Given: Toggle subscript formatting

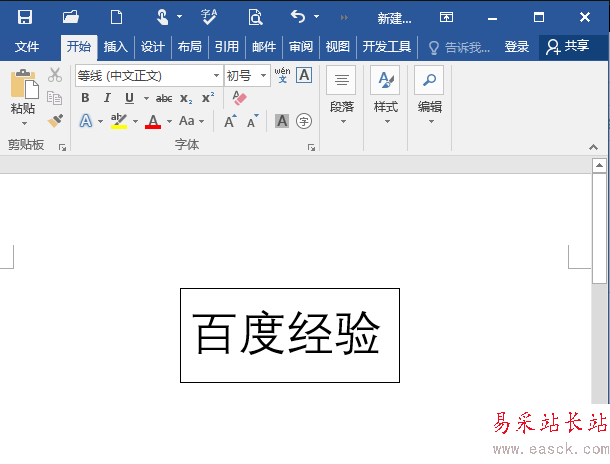Looking at the screenshot, I should [186, 98].
